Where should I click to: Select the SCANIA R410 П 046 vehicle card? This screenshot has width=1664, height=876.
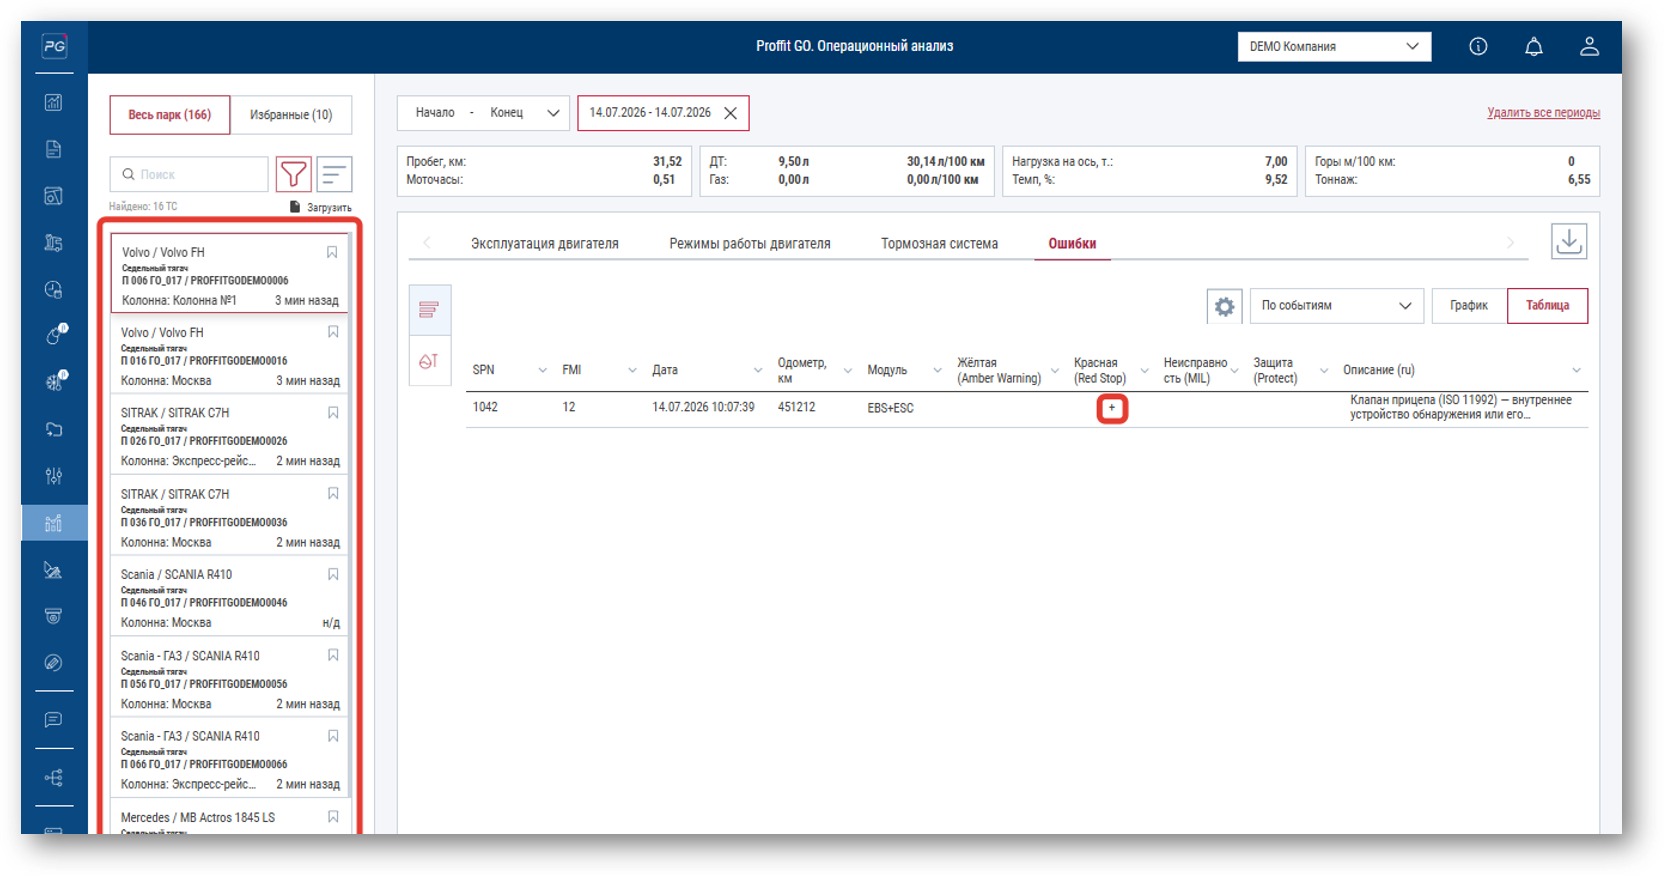pos(230,596)
